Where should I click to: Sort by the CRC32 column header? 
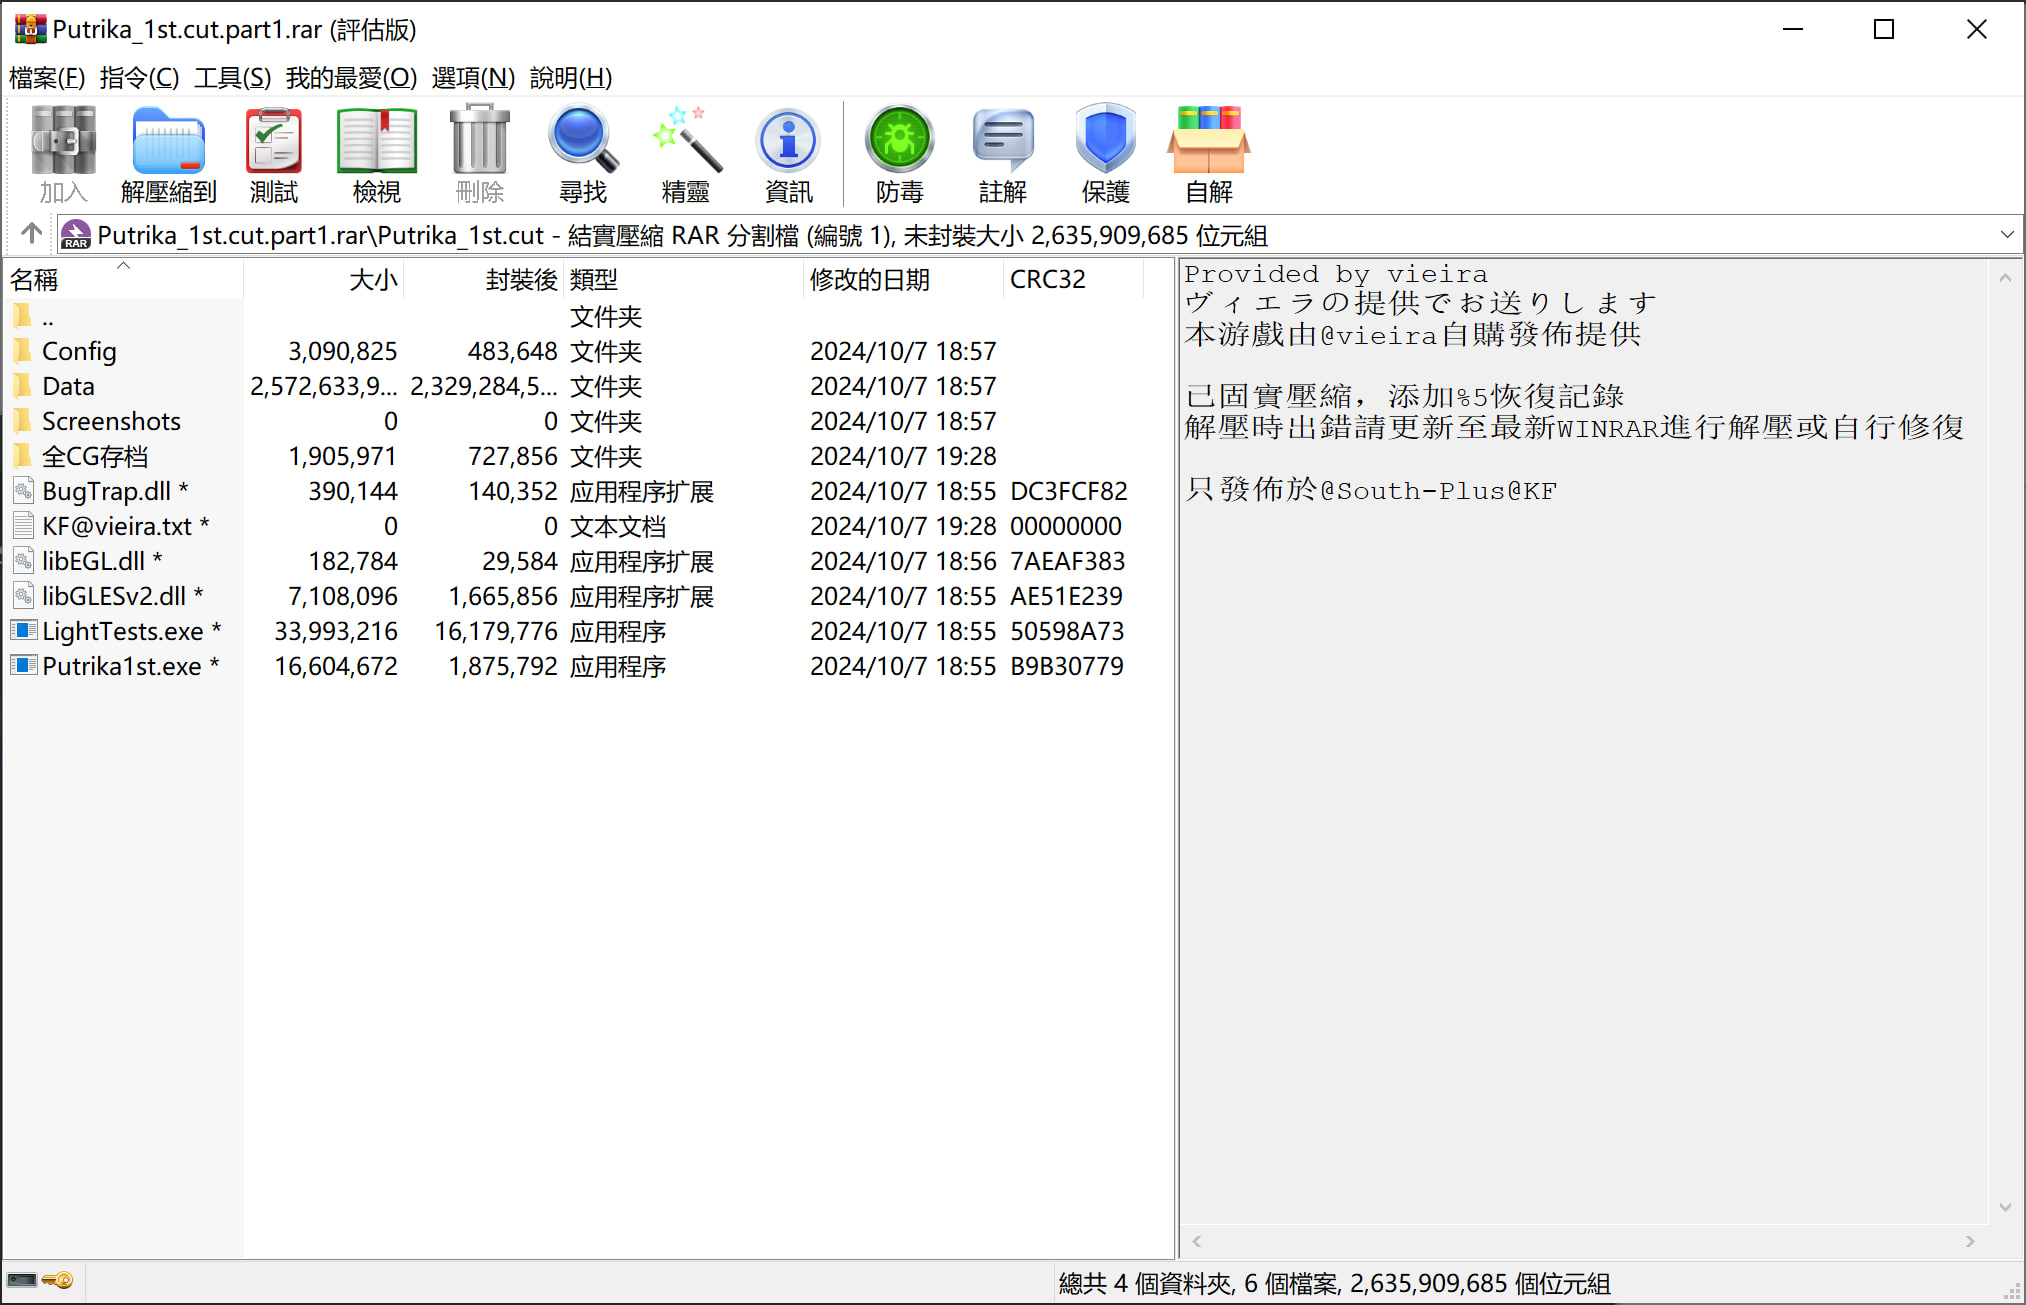tap(1047, 279)
